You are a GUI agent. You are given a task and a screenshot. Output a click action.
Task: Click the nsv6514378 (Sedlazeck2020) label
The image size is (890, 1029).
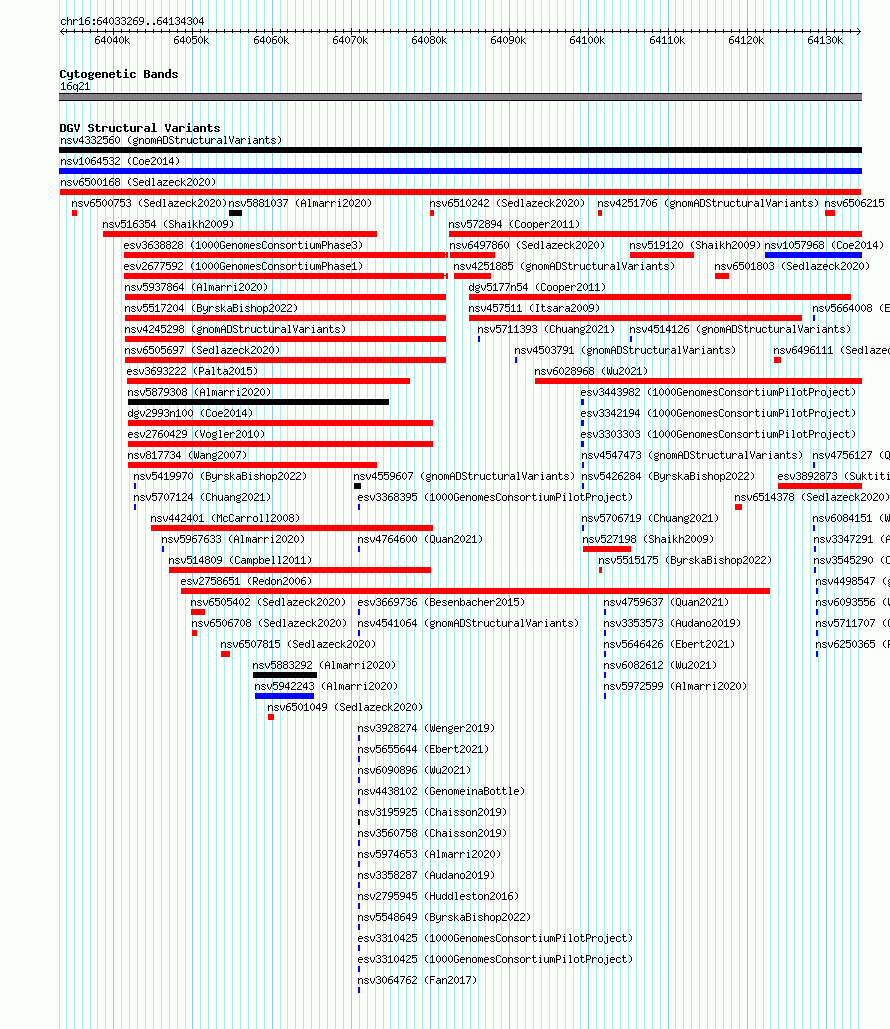click(812, 497)
